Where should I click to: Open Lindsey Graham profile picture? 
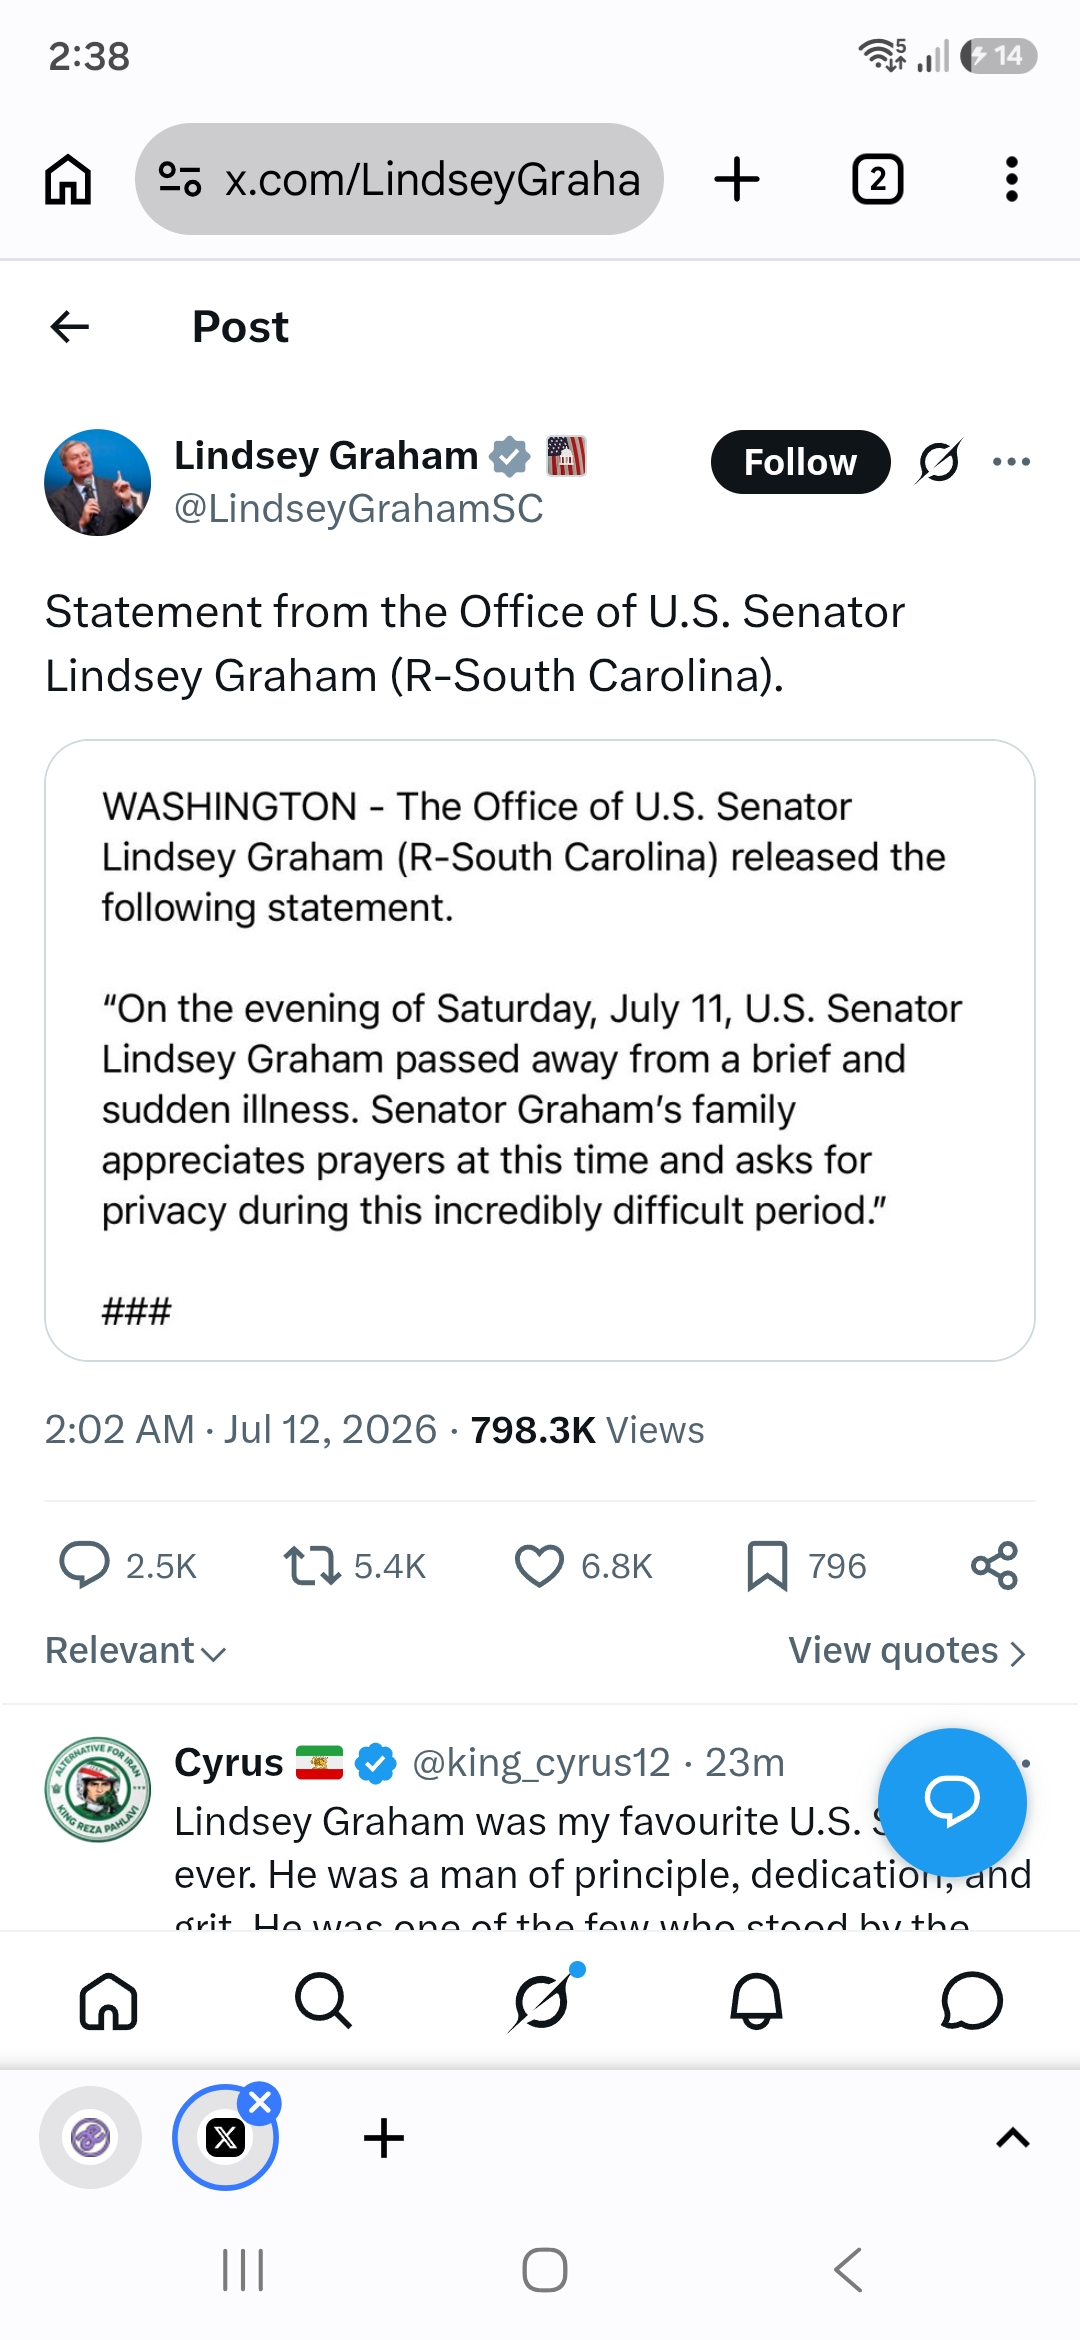pos(98,483)
